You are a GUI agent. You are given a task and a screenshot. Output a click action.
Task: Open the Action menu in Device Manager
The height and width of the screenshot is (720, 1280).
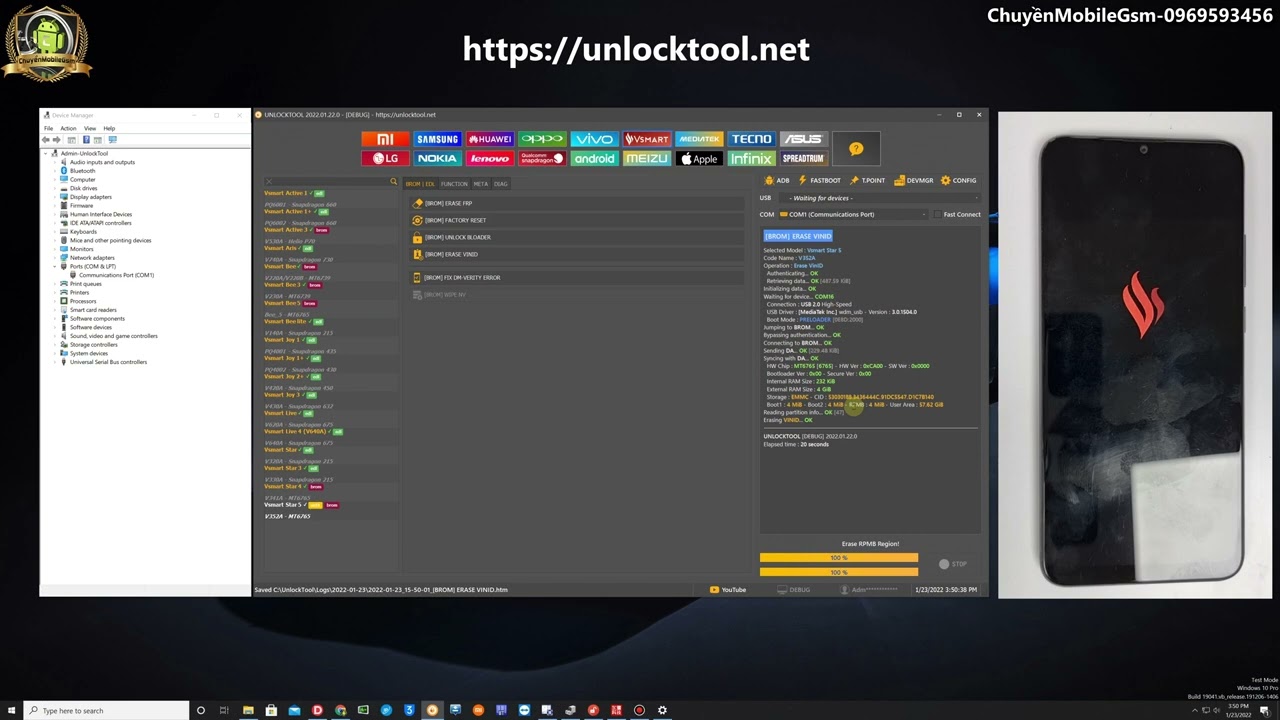tap(68, 128)
